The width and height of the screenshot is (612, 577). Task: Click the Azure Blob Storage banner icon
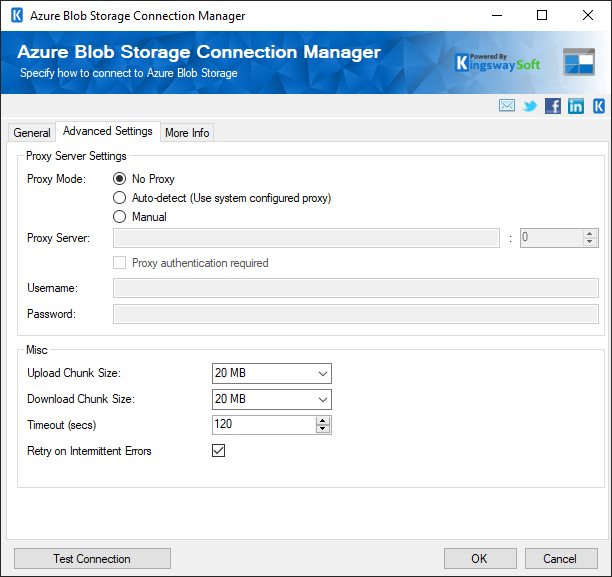(579, 62)
